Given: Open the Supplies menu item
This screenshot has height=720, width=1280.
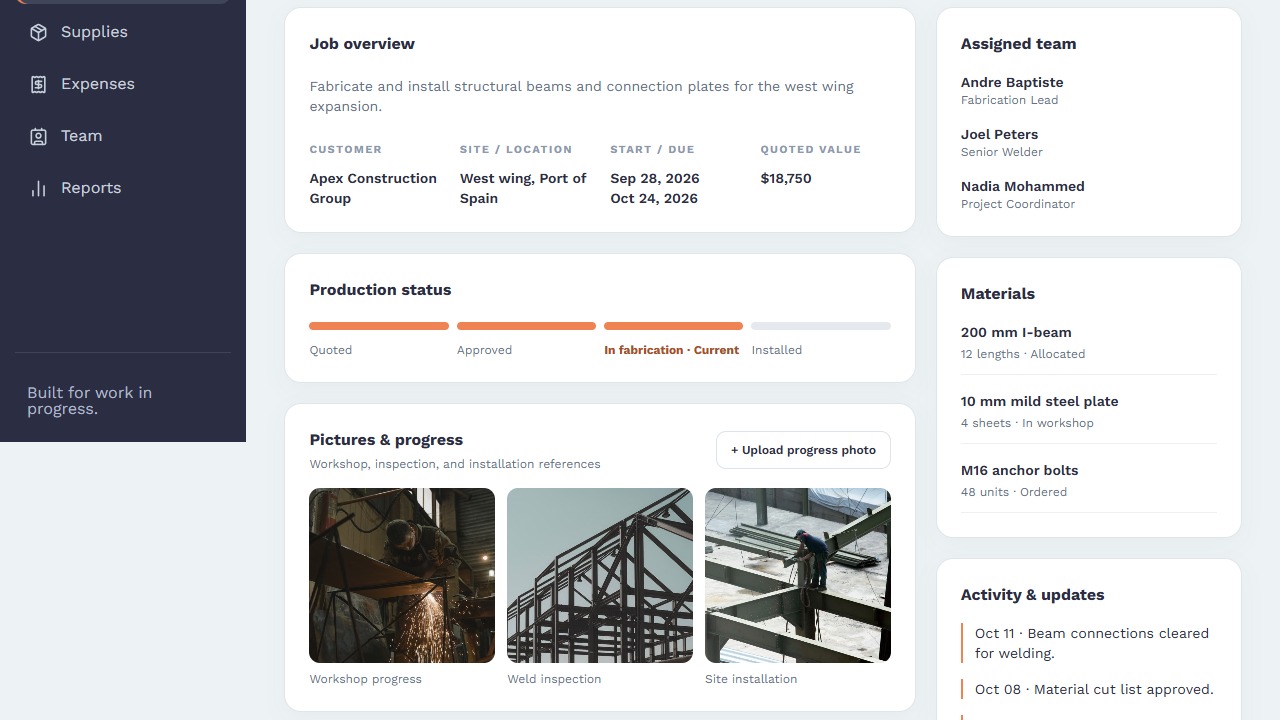Looking at the screenshot, I should pyautogui.click(x=123, y=32).
